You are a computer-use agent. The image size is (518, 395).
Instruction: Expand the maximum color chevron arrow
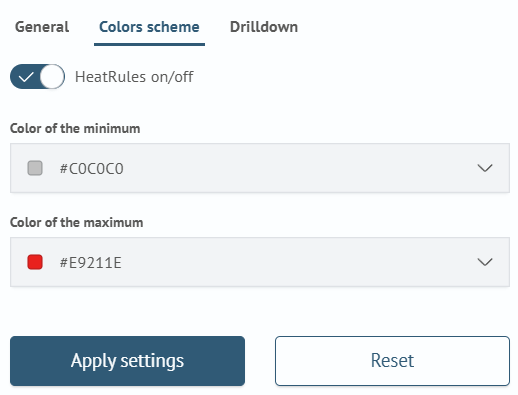485,262
